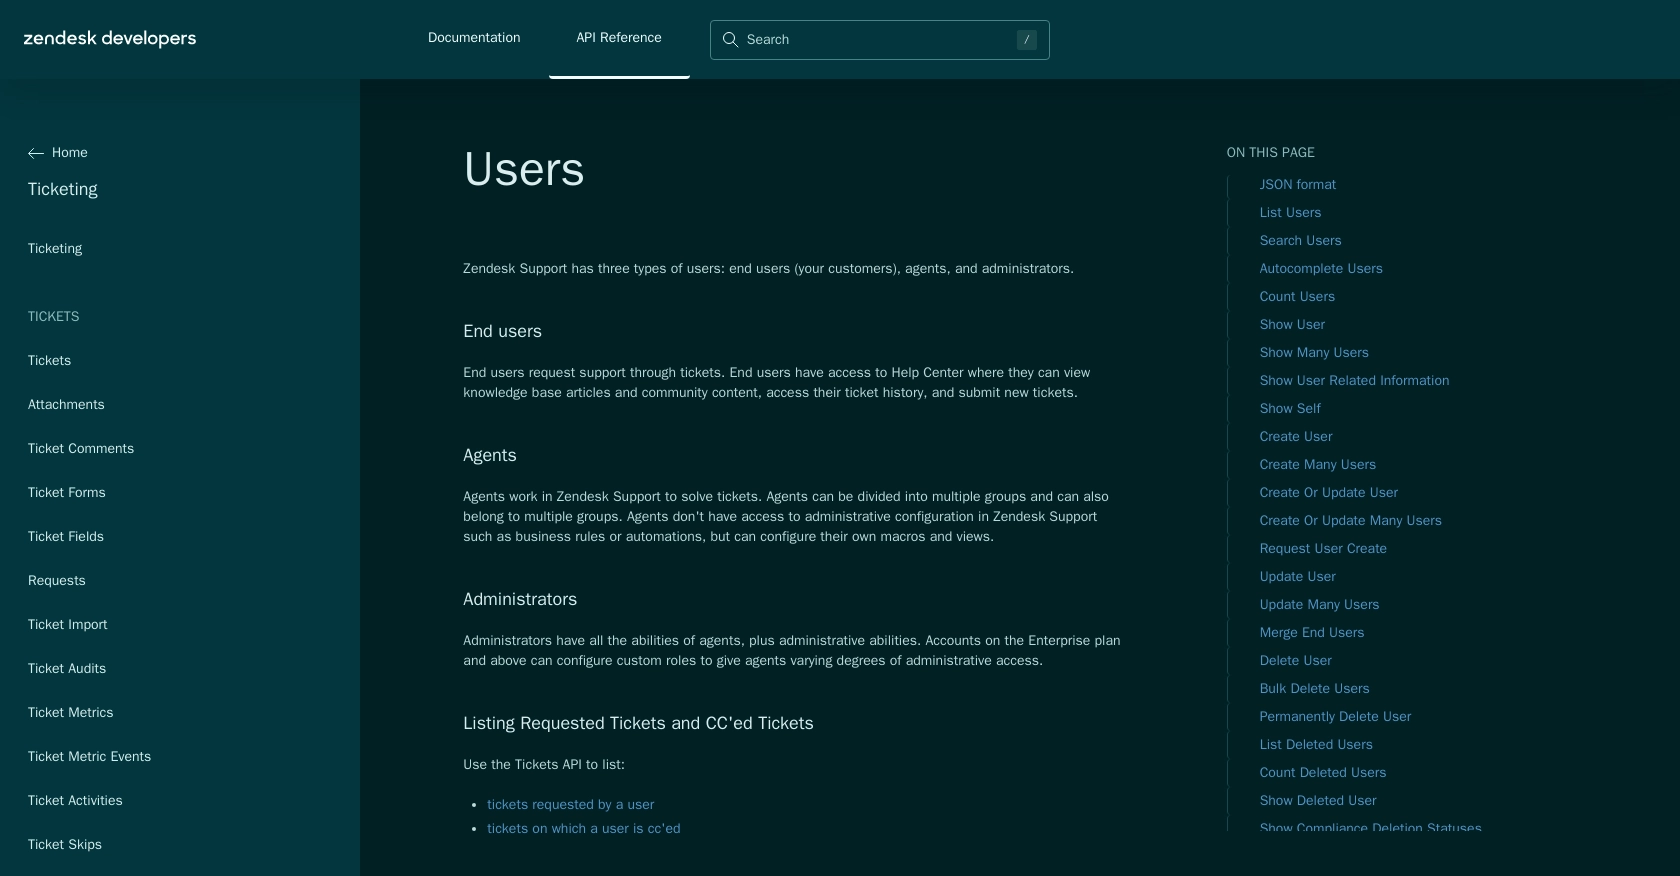Focus the Search input field

(880, 40)
